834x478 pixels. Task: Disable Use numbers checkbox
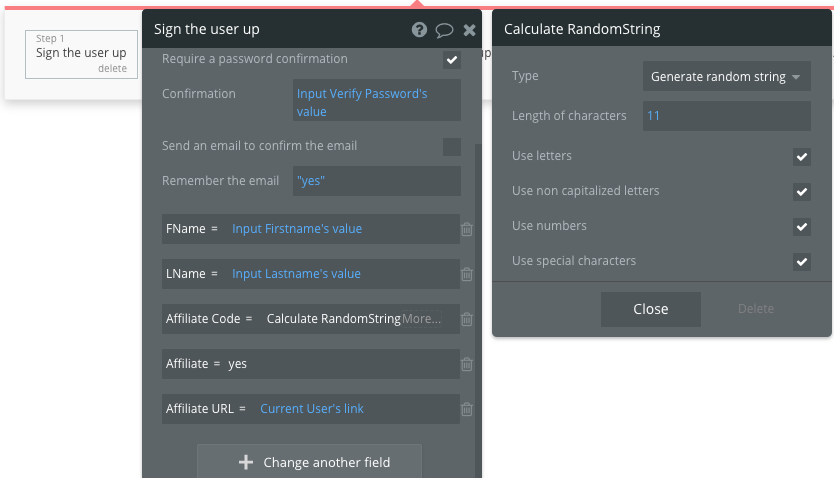pyautogui.click(x=801, y=227)
